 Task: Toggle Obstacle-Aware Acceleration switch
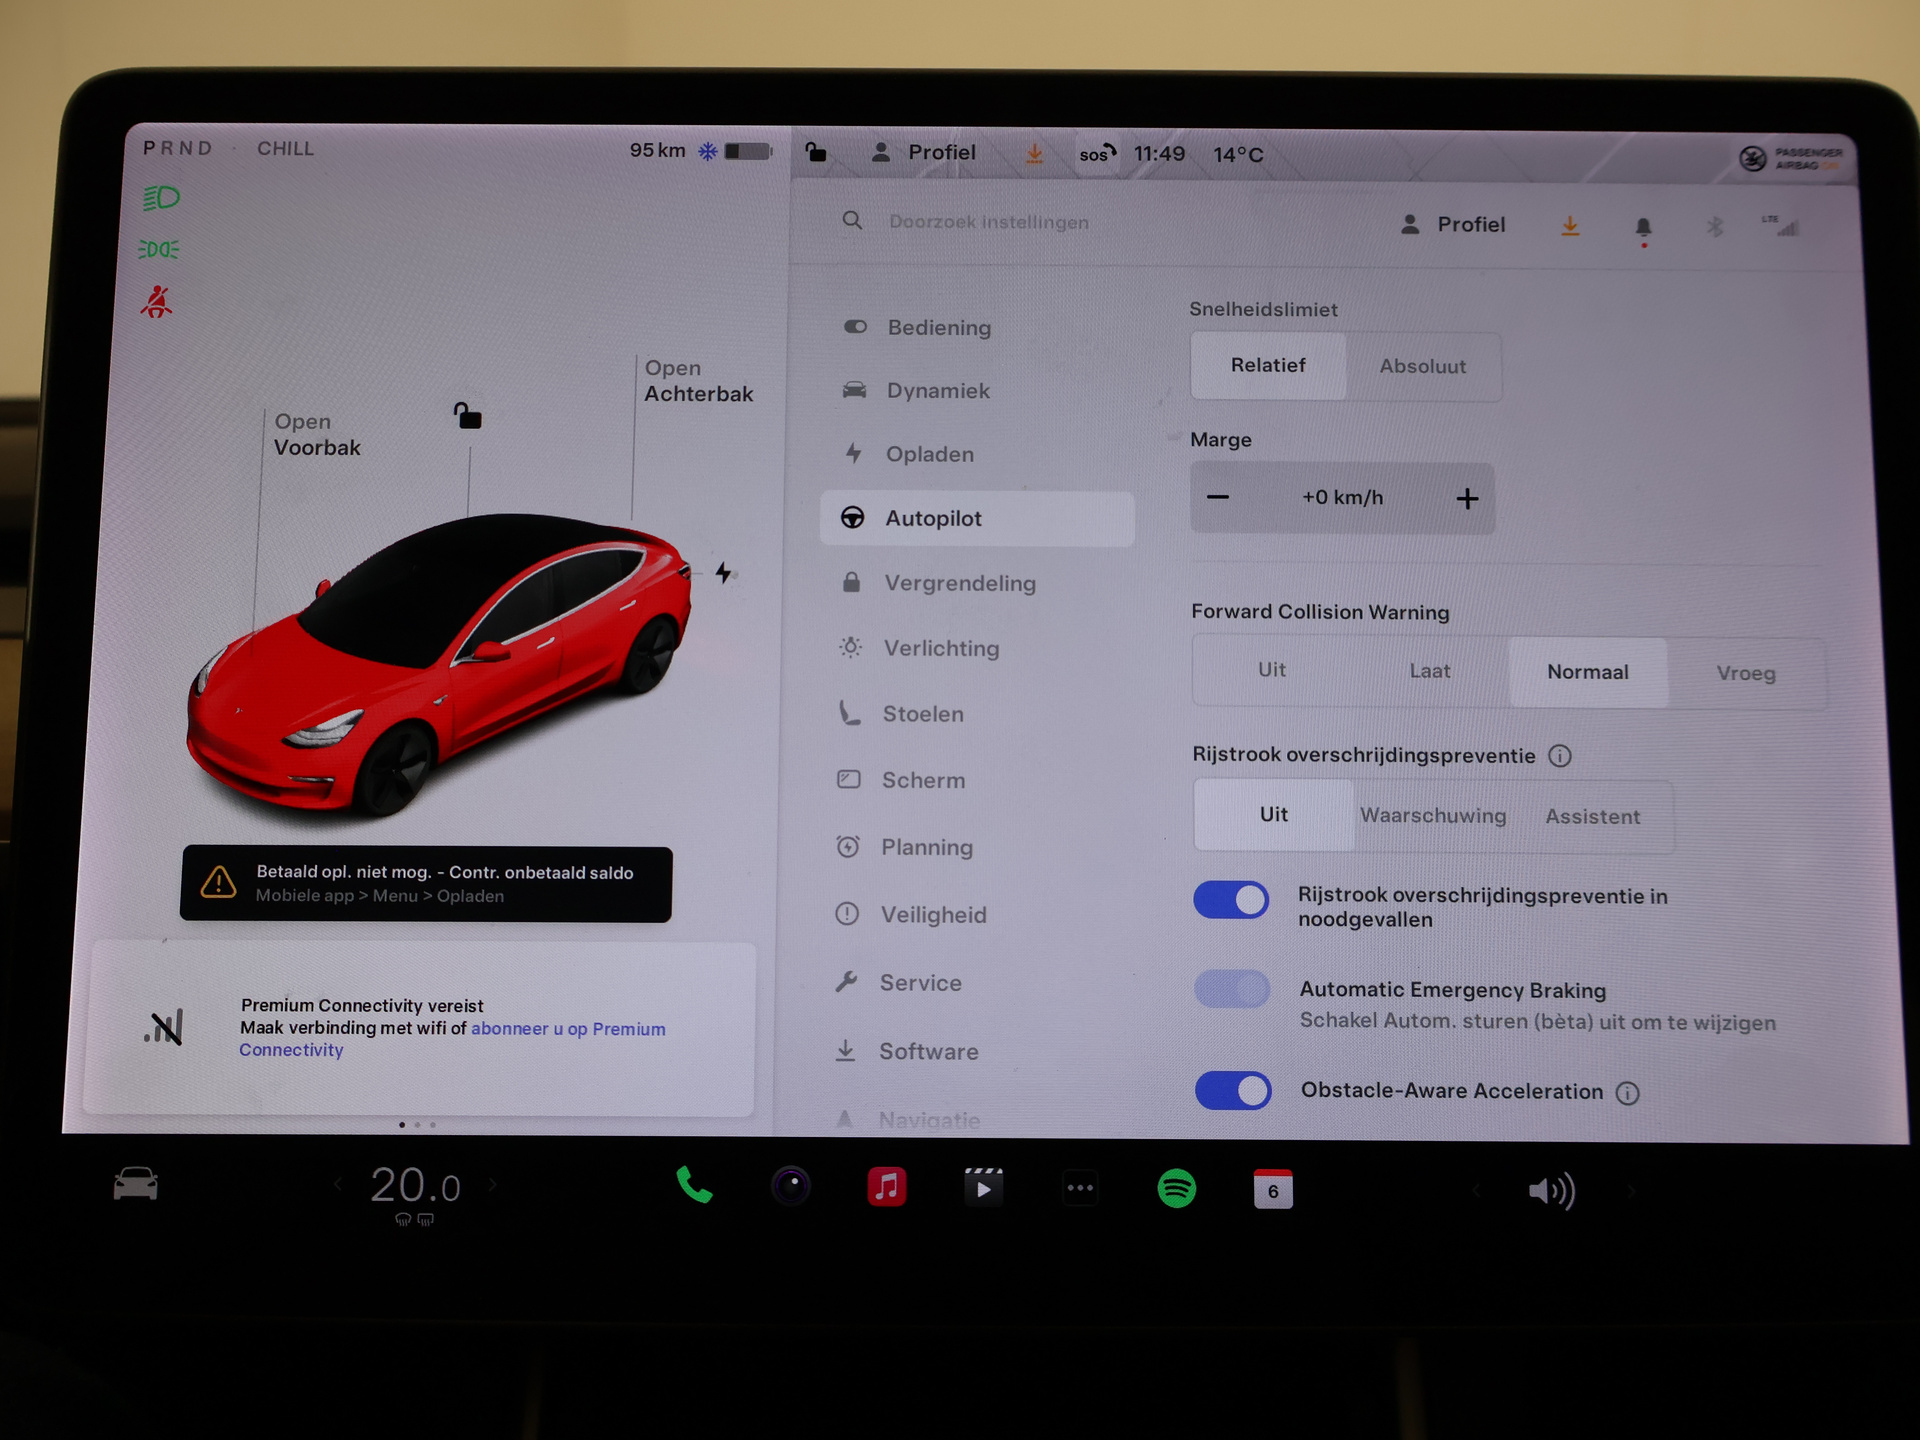[x=1233, y=1090]
